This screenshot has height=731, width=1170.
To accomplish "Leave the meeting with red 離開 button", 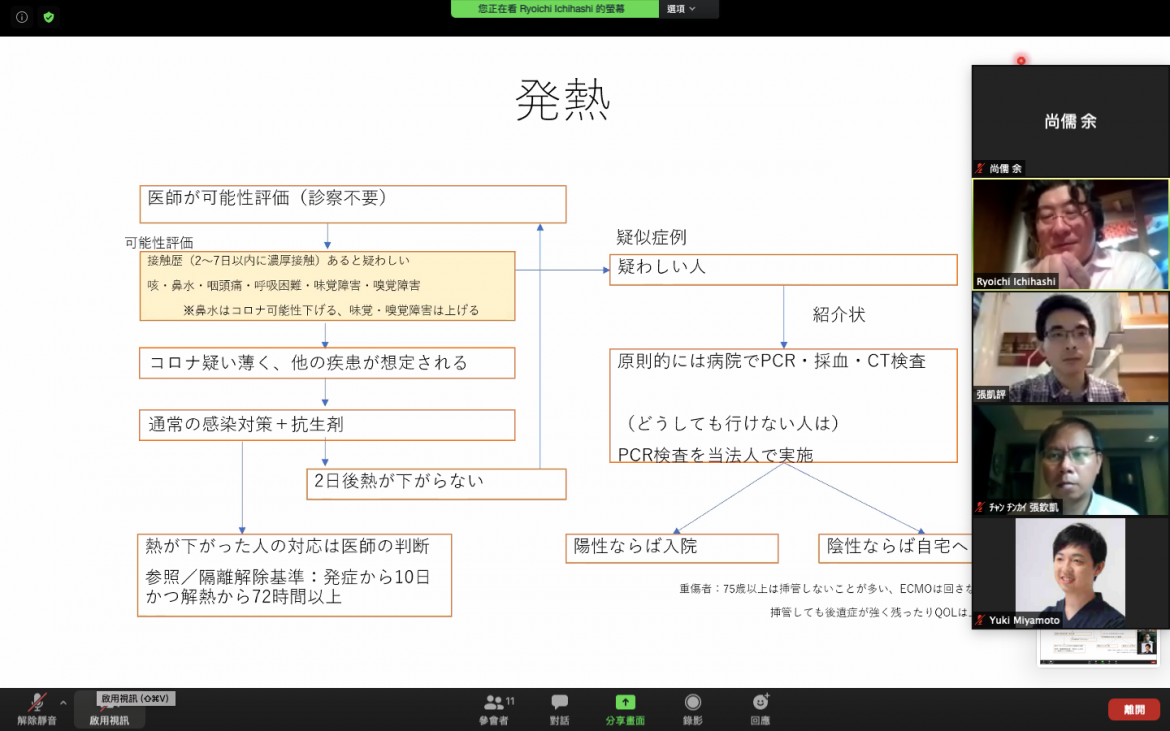I will [1133, 709].
